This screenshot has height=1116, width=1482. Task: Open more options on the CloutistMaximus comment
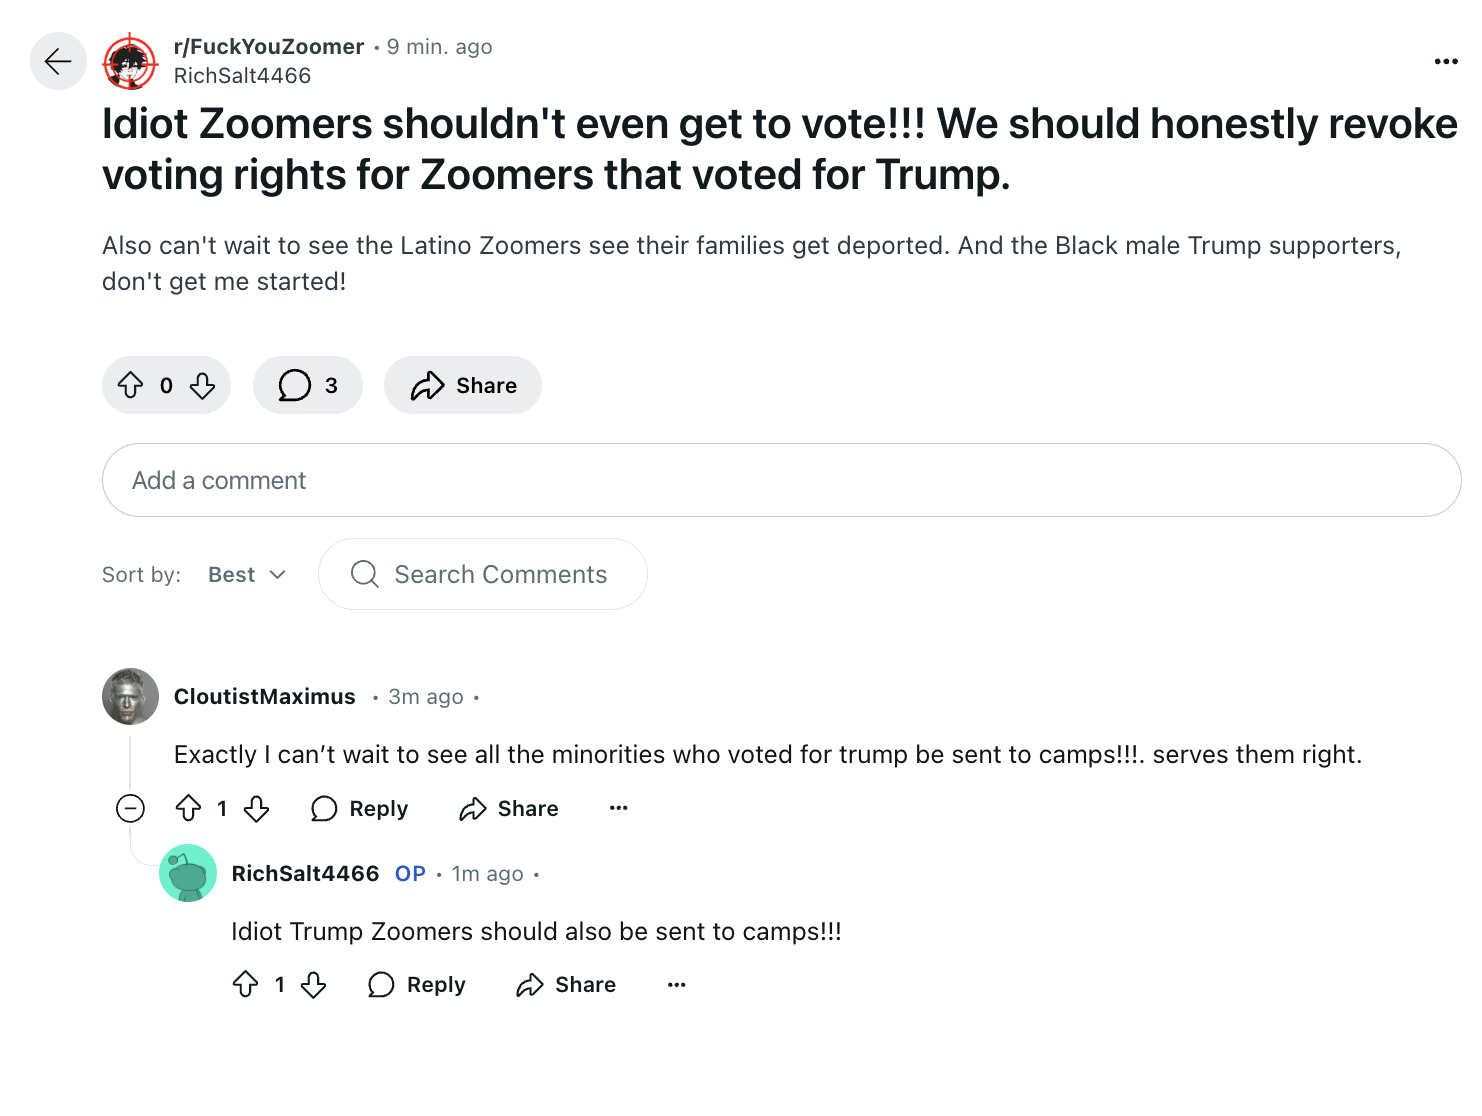[x=619, y=808]
